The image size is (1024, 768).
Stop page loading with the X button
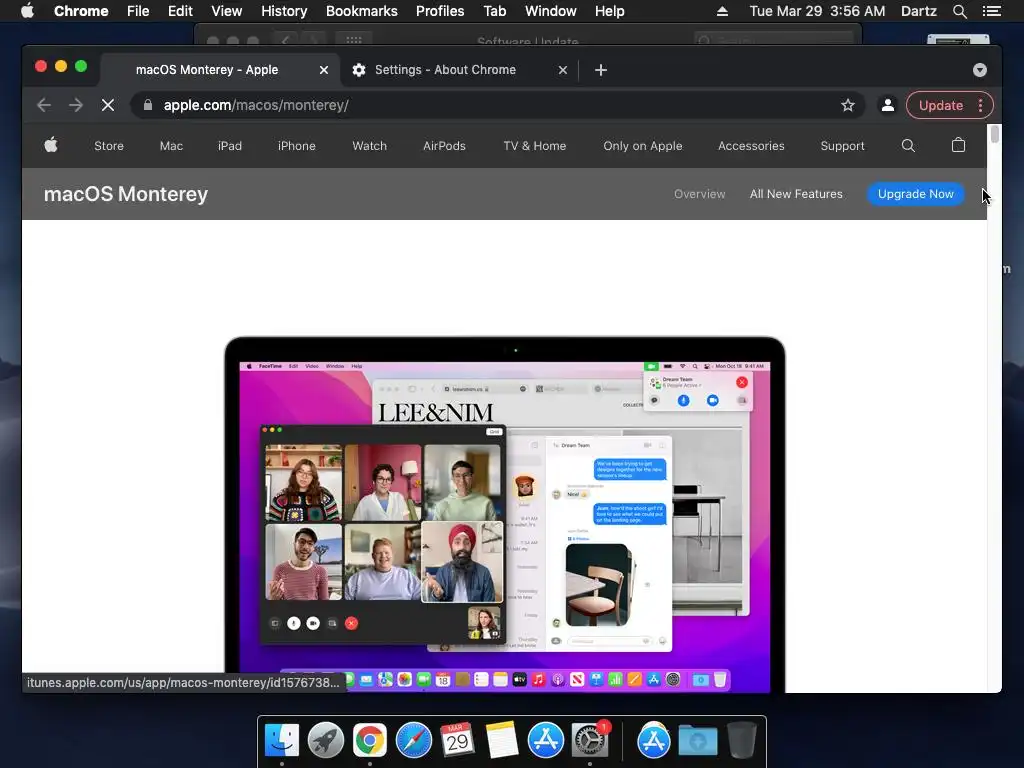108,105
